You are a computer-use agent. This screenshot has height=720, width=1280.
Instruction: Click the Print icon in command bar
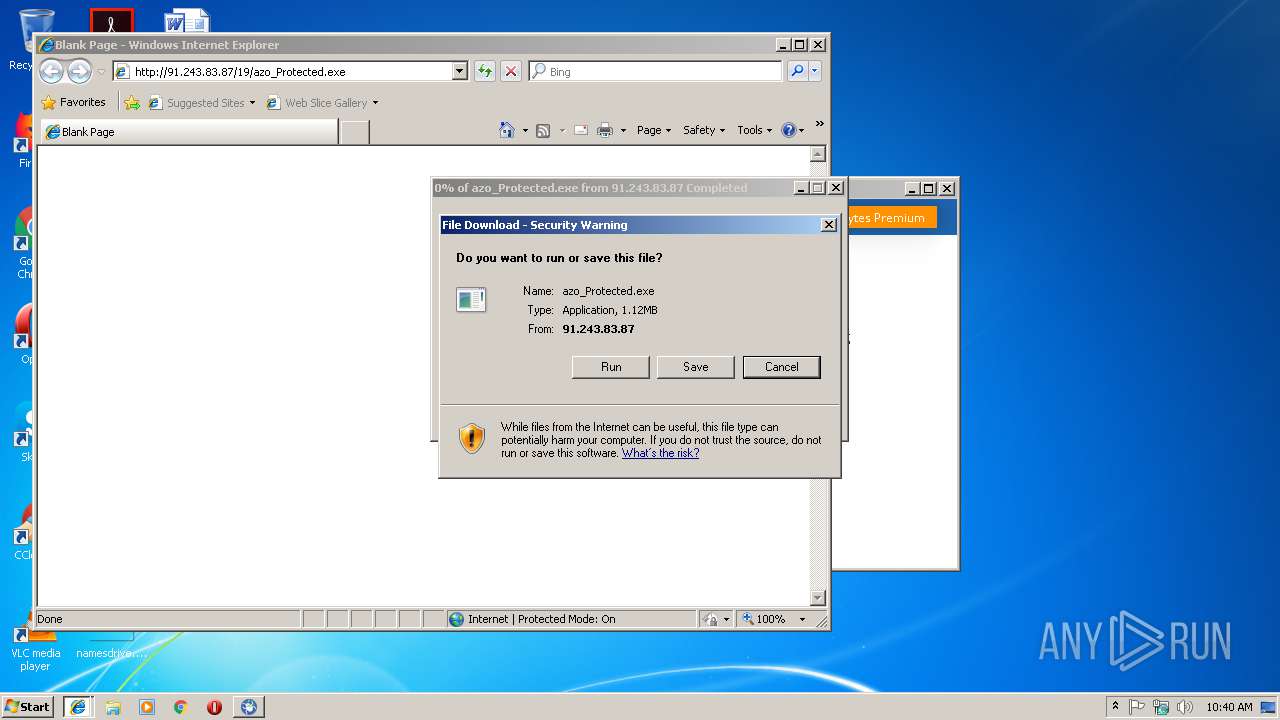pyautogui.click(x=605, y=130)
